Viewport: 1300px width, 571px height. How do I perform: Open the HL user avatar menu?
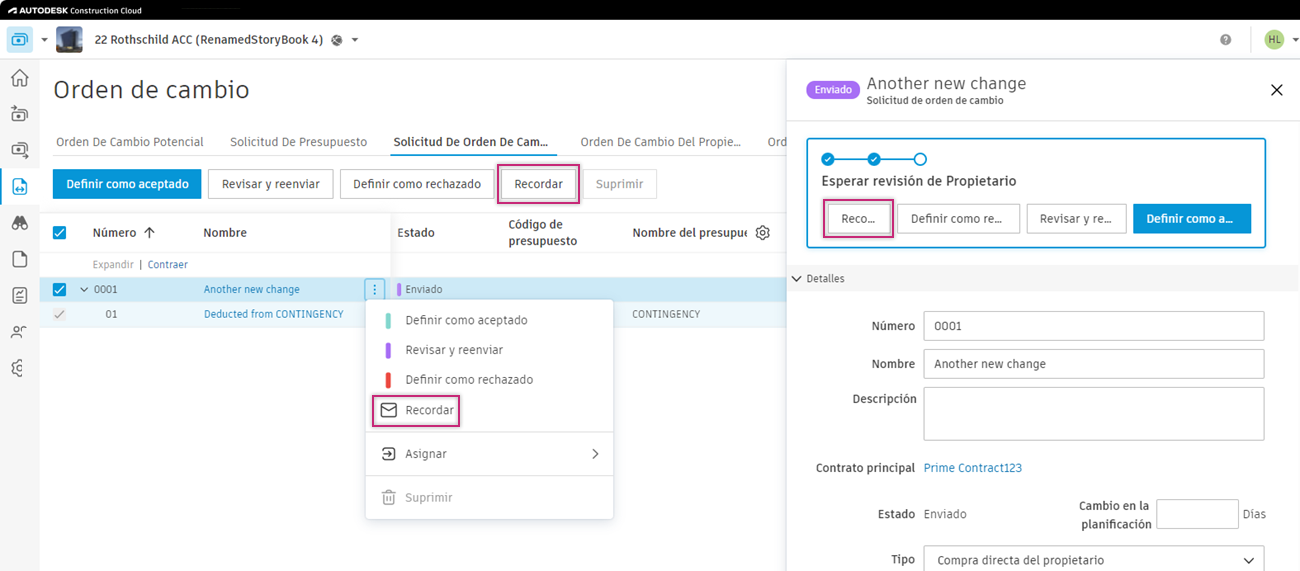click(1274, 40)
